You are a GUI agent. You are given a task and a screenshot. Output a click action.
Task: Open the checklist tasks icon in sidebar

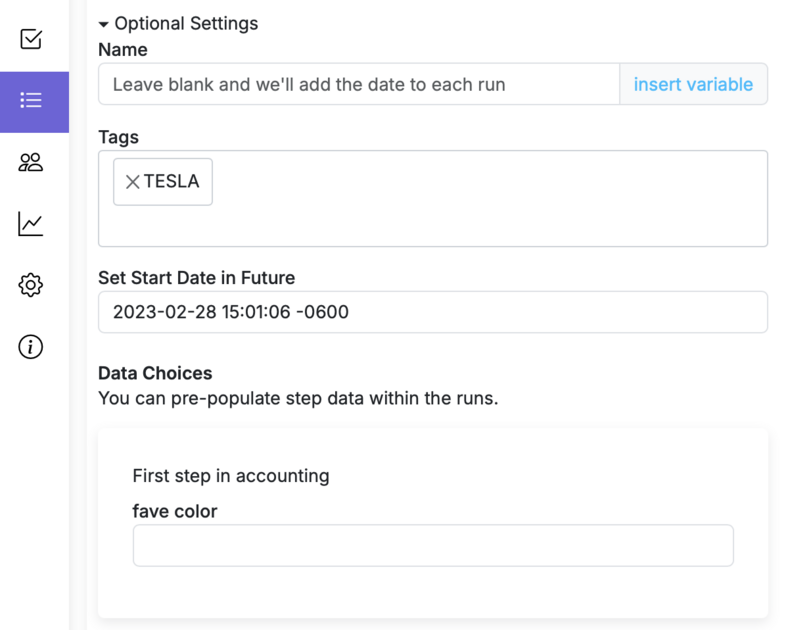tap(31, 39)
